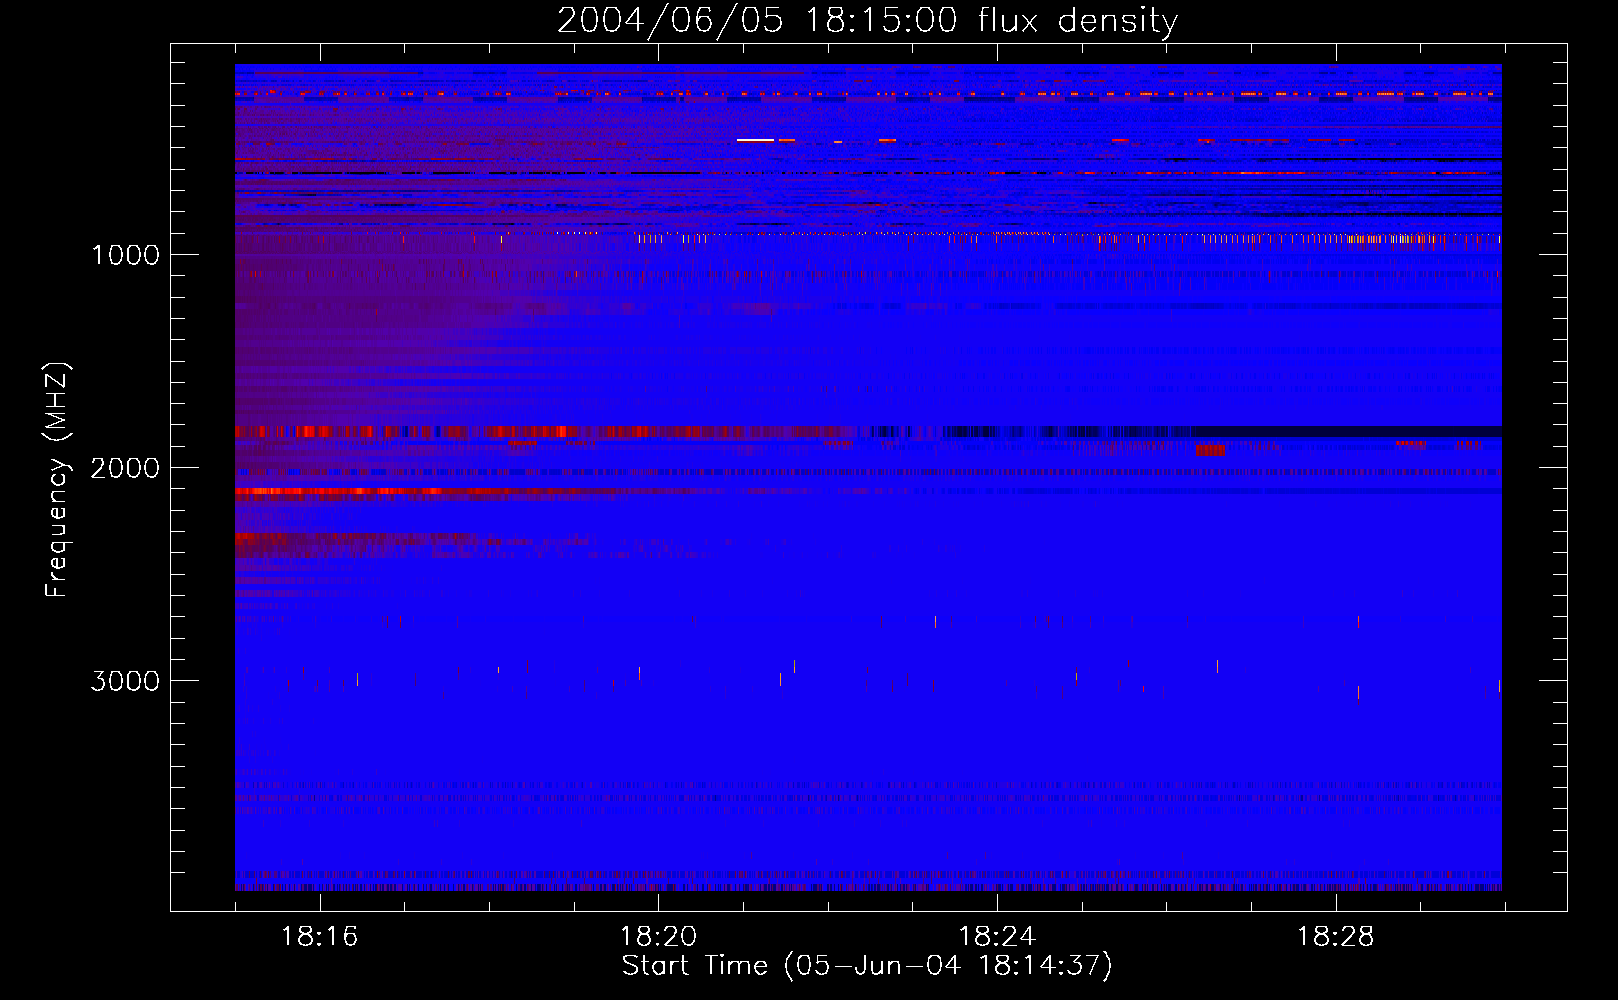
Task: Click the 2000 frequency tick label
Action: (125, 468)
